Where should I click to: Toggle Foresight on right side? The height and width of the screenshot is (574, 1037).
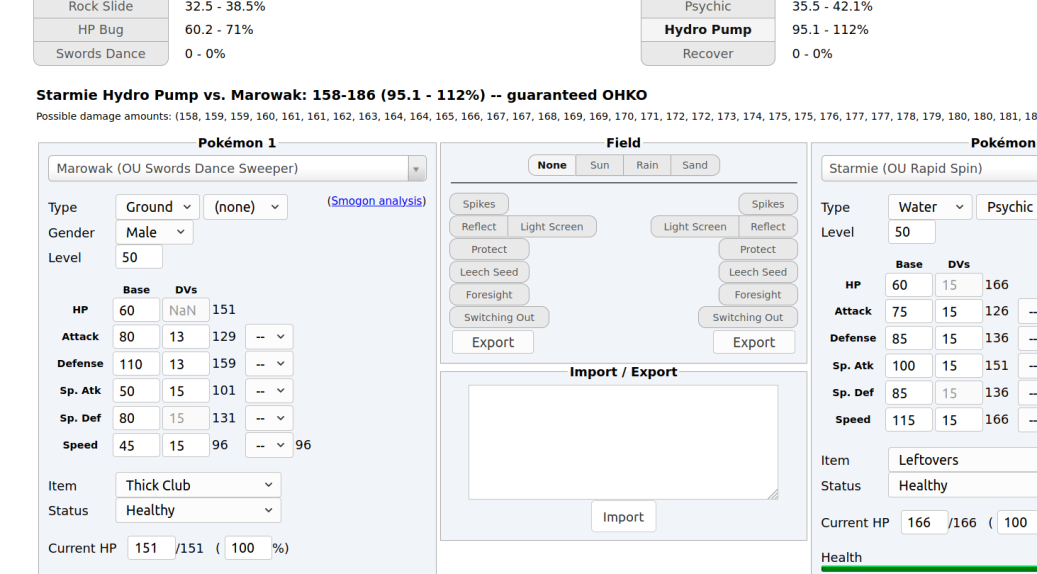pyautogui.click(x=758, y=294)
